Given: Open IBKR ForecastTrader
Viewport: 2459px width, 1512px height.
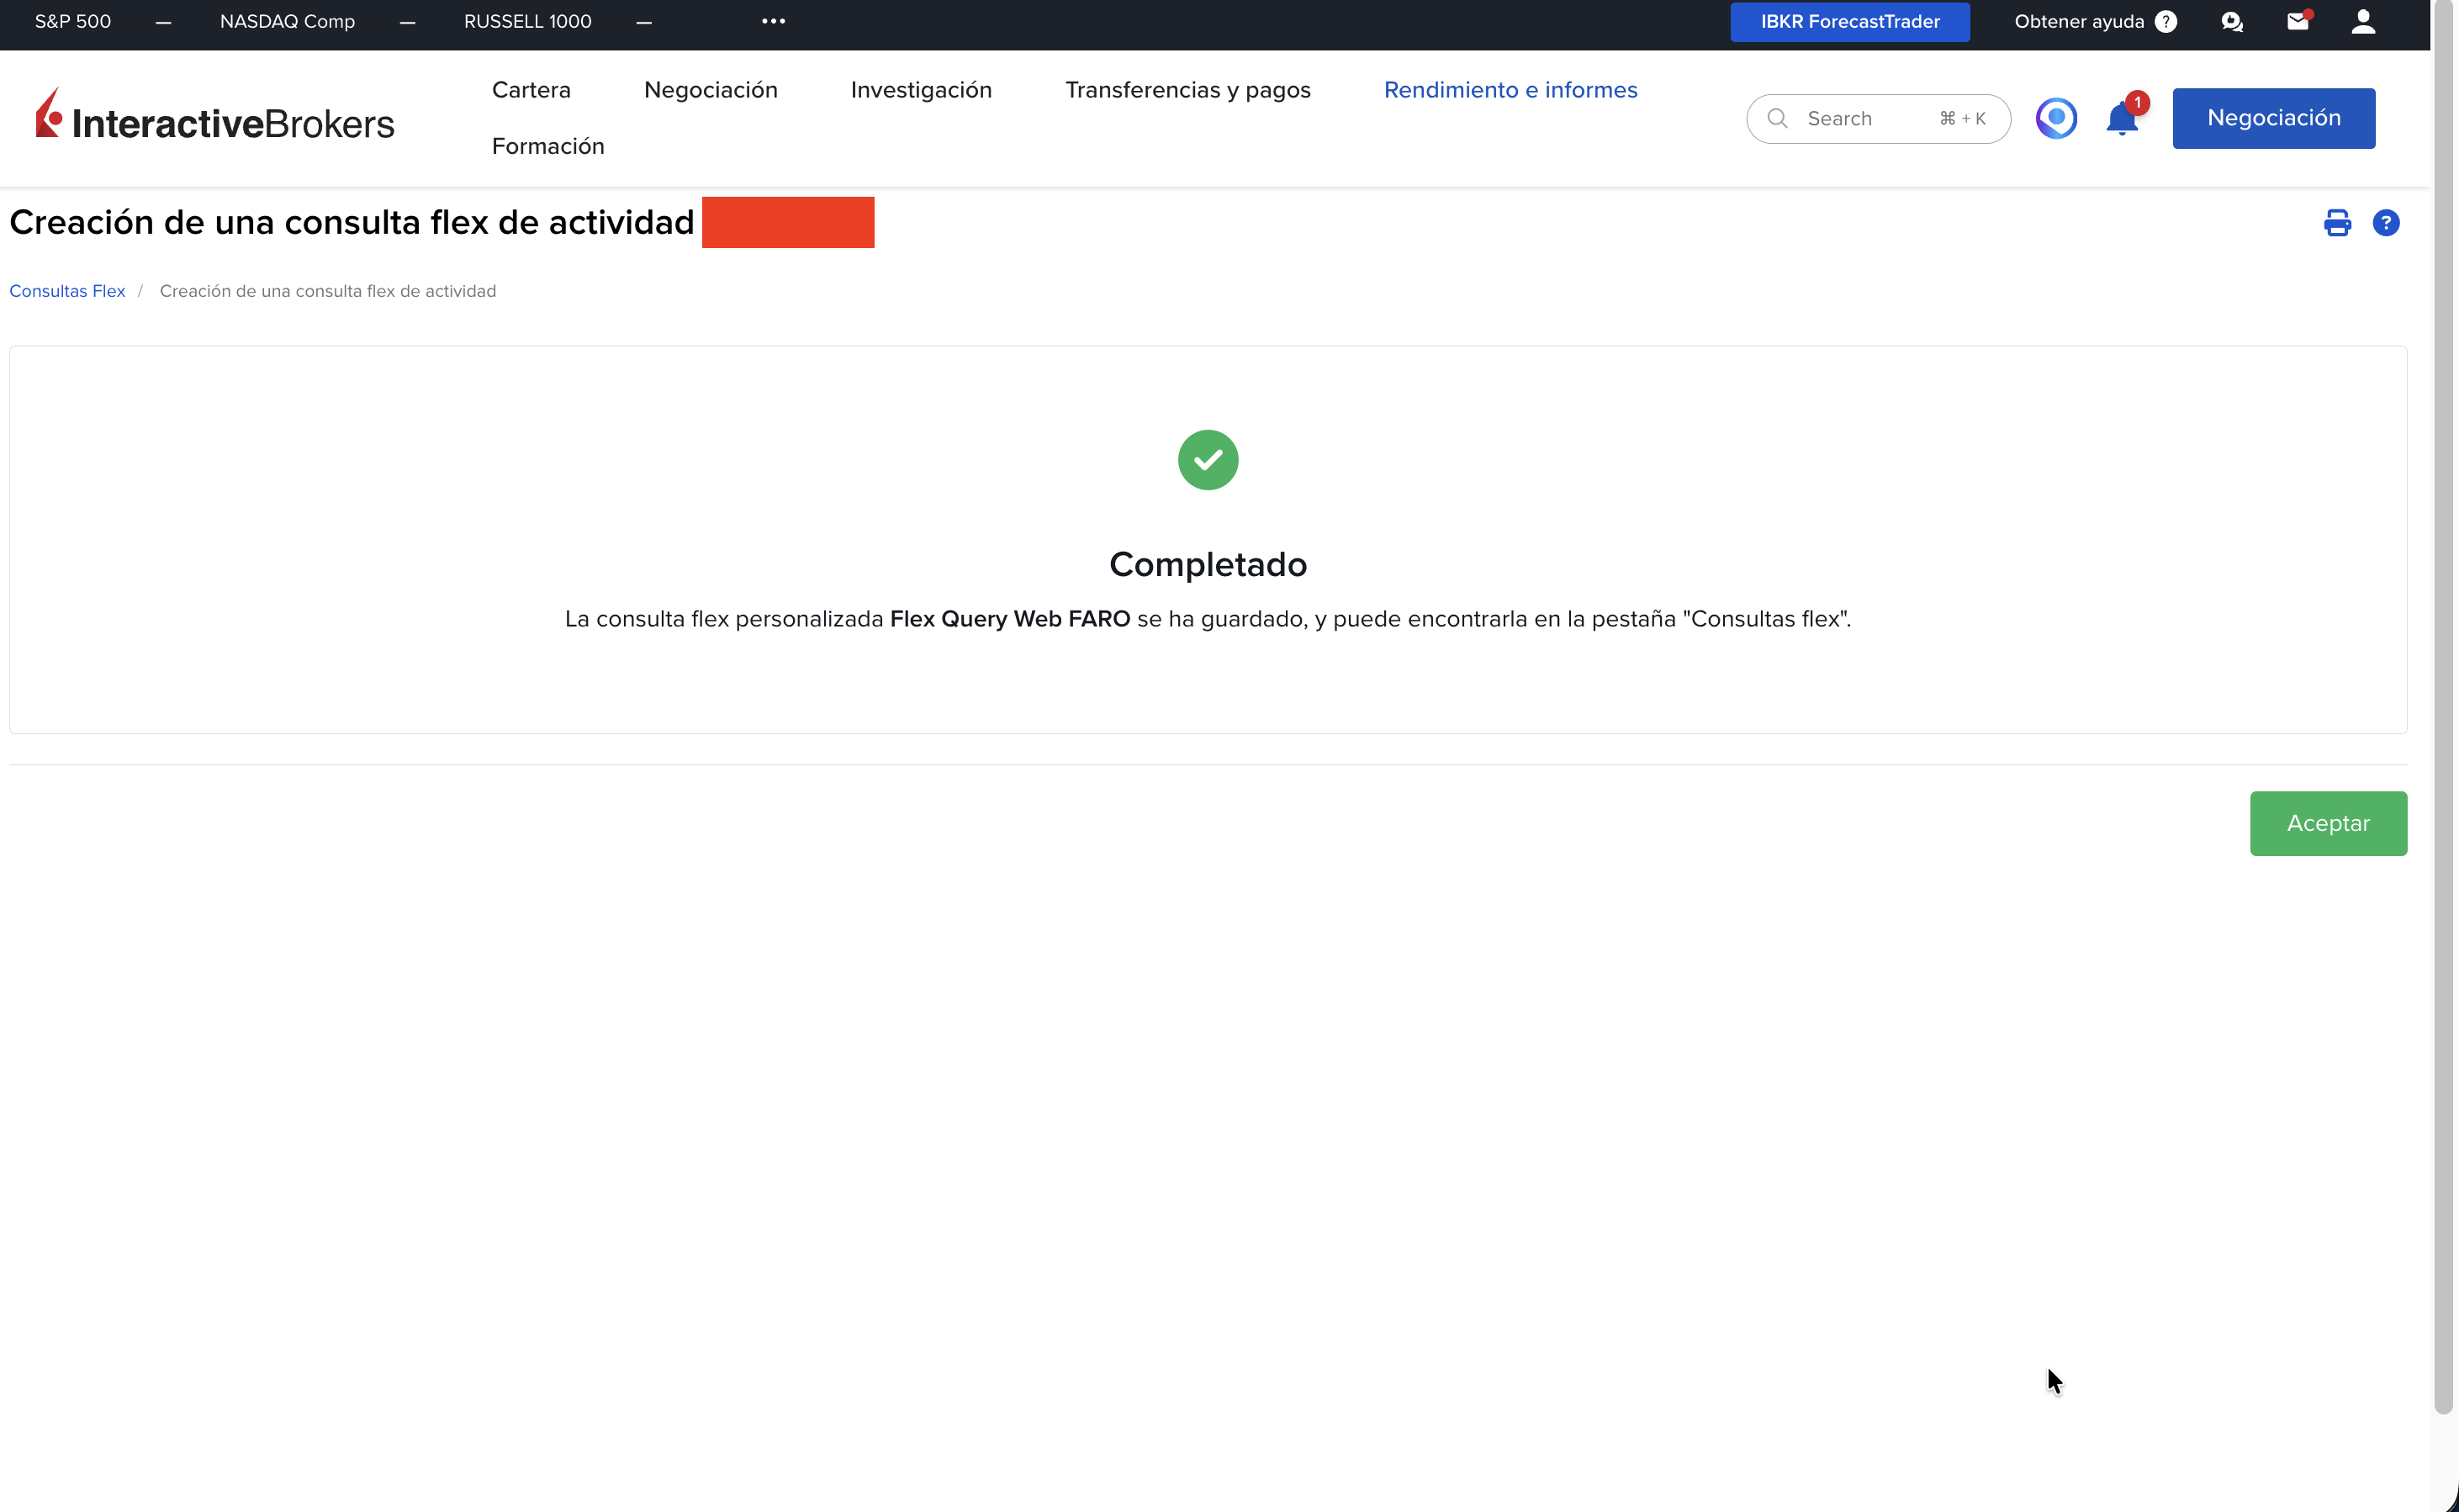Looking at the screenshot, I should pos(1850,22).
